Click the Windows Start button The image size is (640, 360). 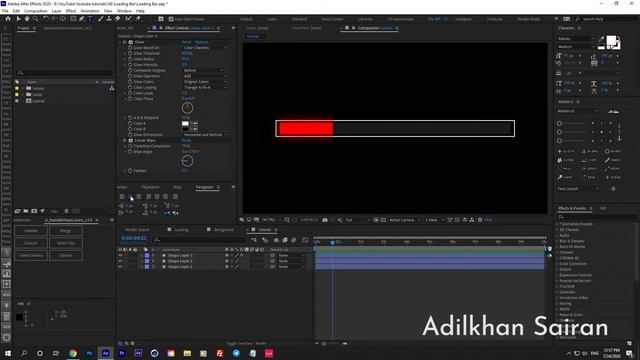point(7,353)
